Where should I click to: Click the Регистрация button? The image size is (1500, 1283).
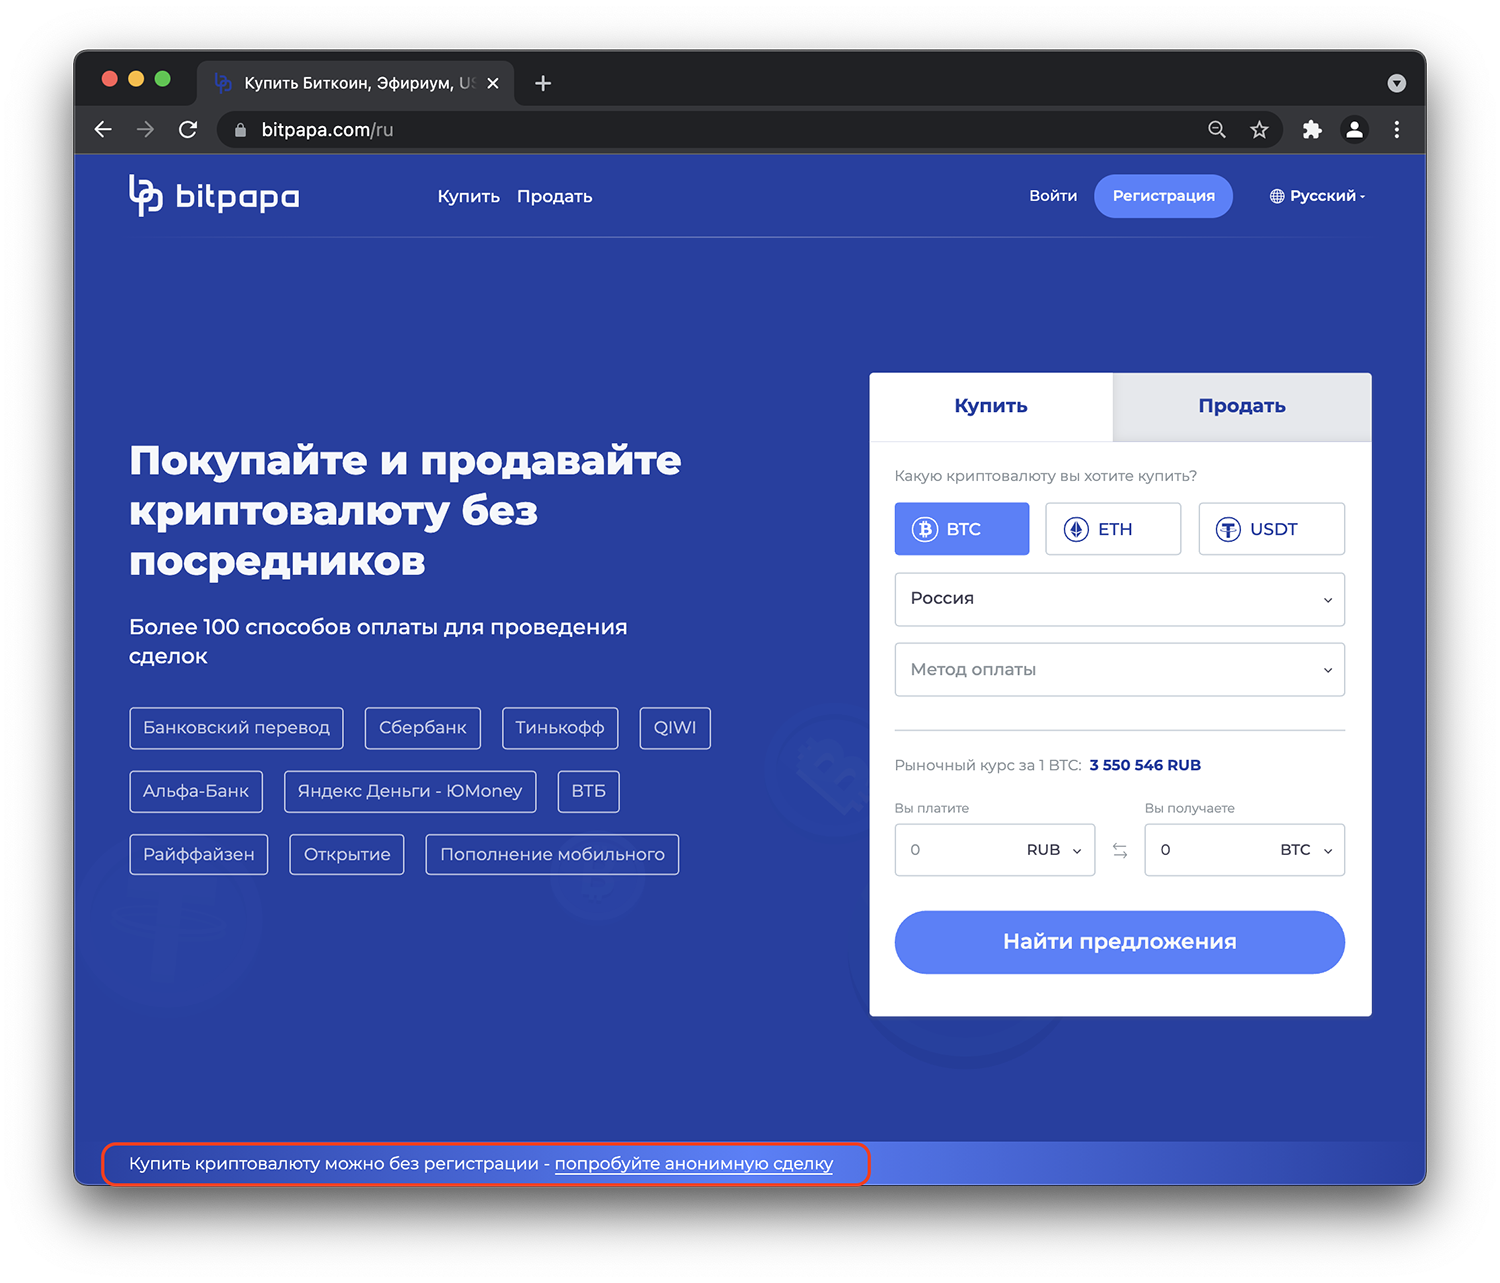1163,196
